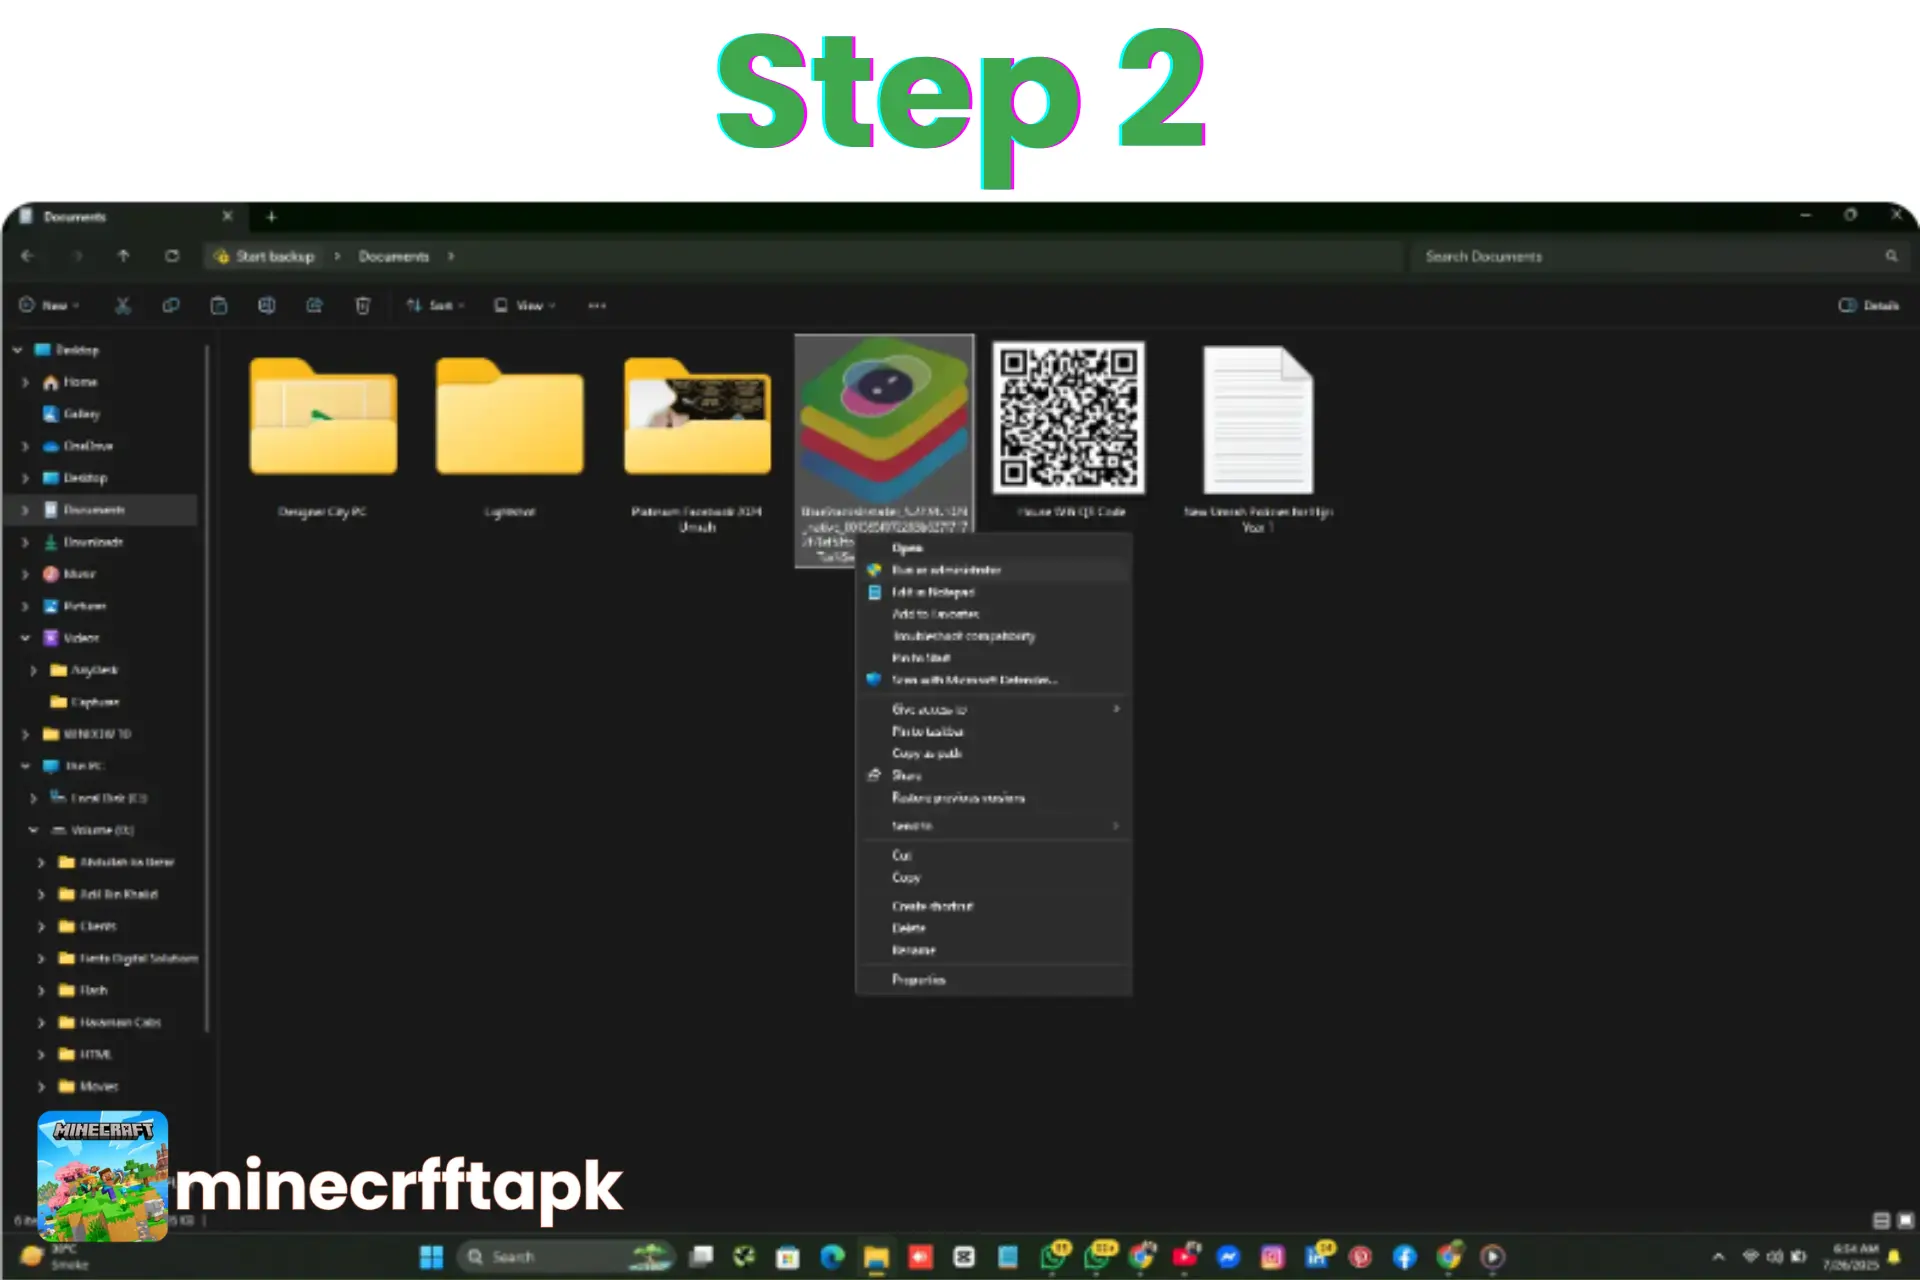Choose Edit in Notepad
Image resolution: width=1920 pixels, height=1280 pixels.
click(994, 592)
